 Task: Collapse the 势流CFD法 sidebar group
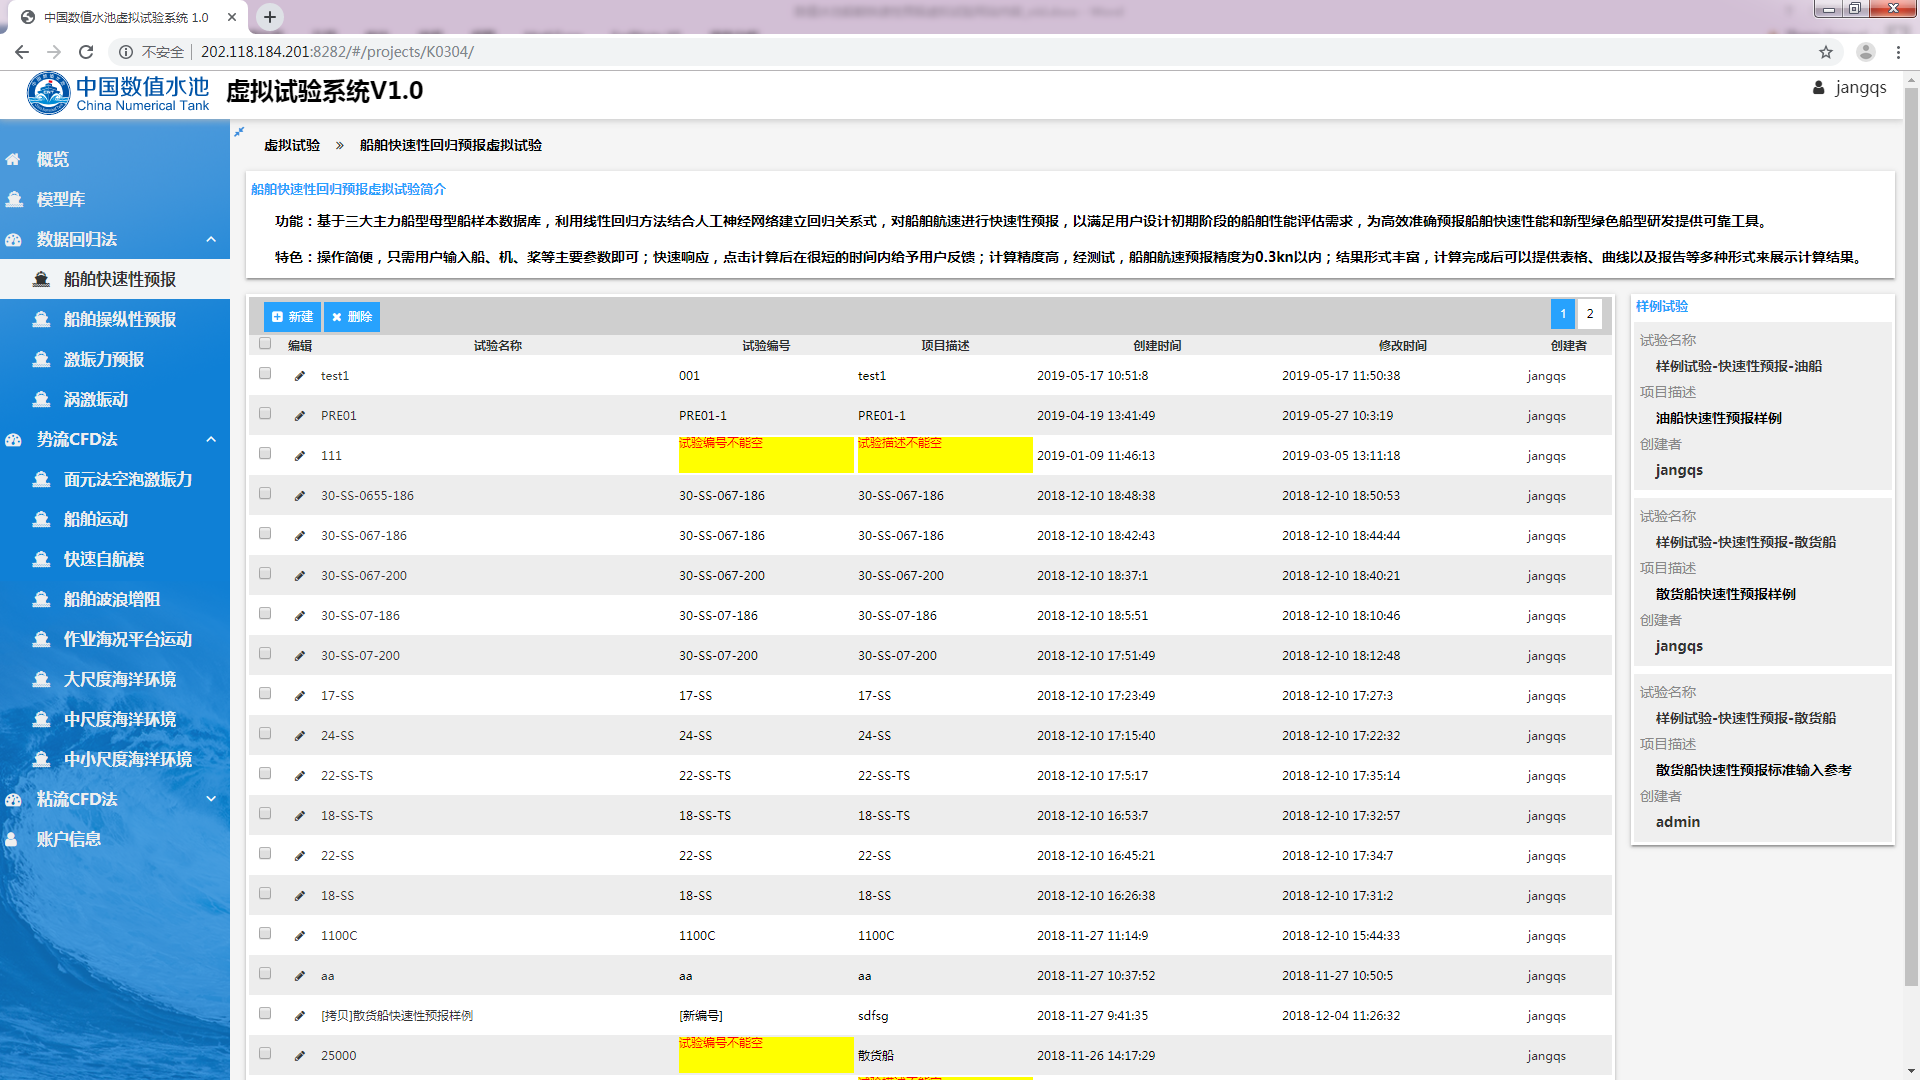(x=211, y=440)
